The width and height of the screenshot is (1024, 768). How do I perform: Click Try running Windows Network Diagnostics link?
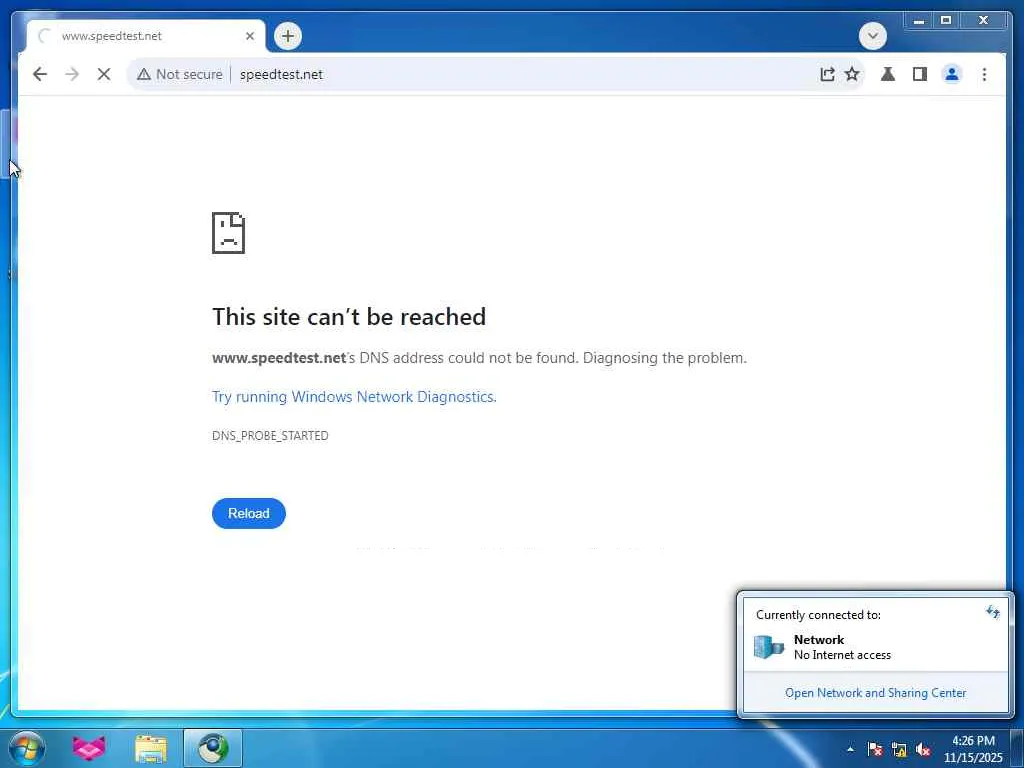354,396
